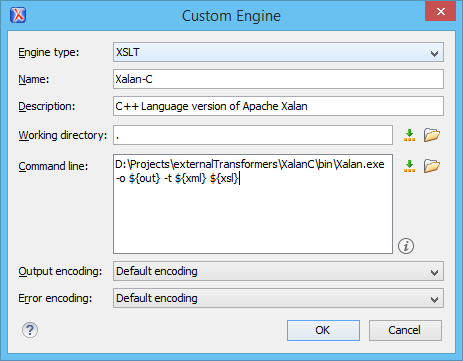Click the Cancel button
463x361 pixels.
405,330
